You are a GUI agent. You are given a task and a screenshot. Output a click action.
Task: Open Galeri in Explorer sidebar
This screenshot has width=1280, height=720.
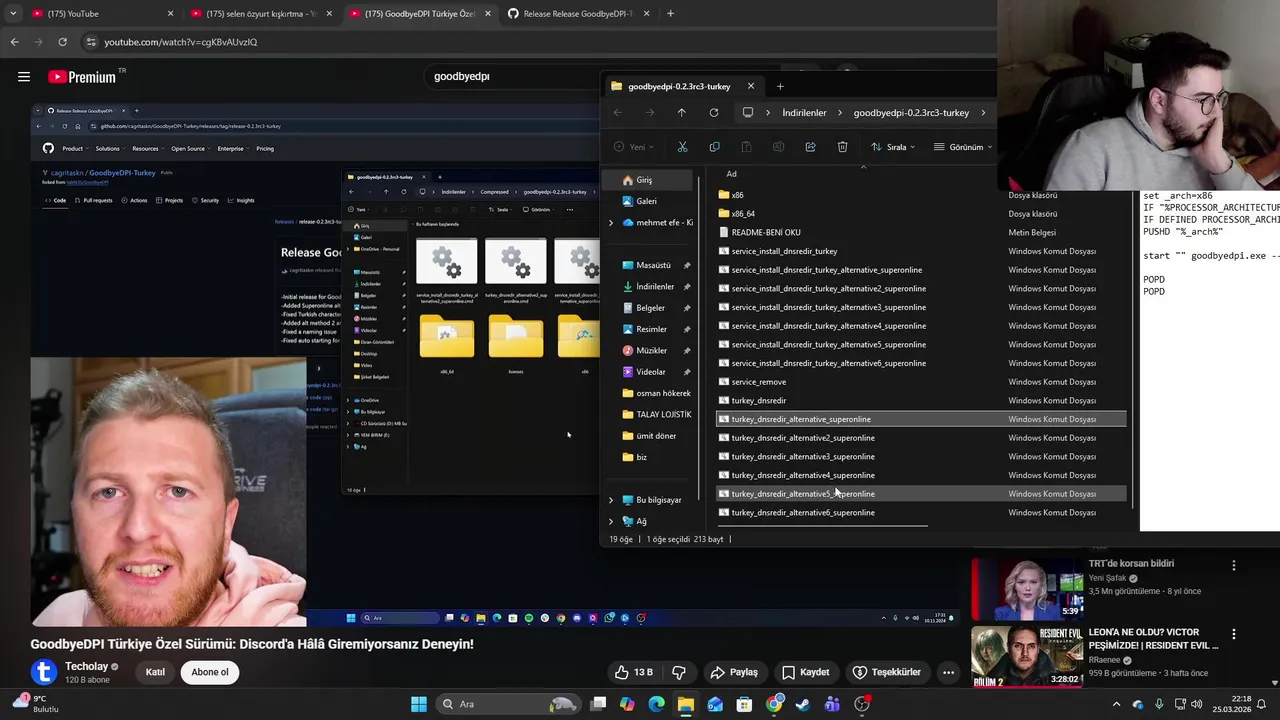coord(648,201)
